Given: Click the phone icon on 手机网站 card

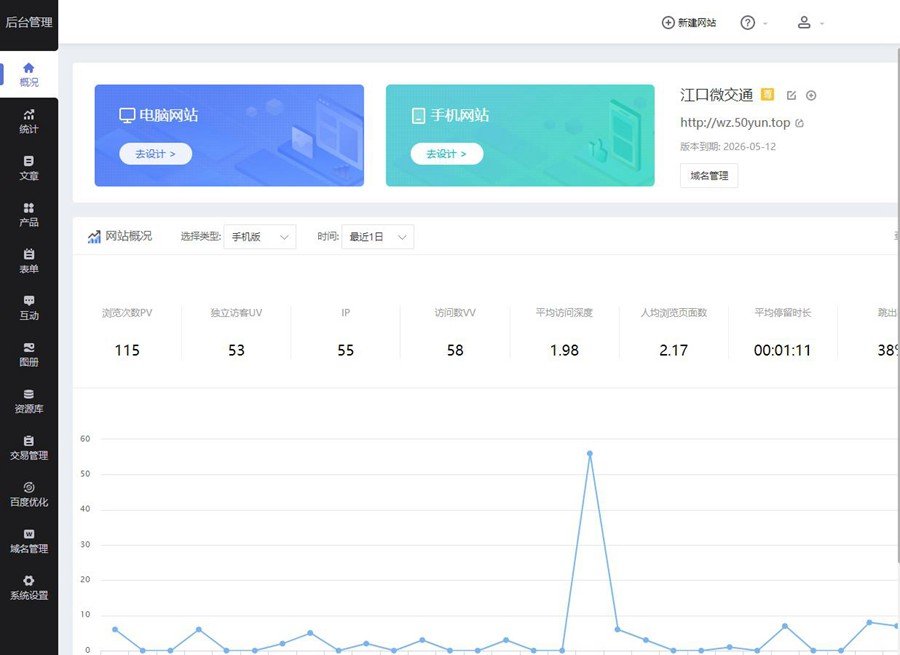Looking at the screenshot, I should coord(418,115).
